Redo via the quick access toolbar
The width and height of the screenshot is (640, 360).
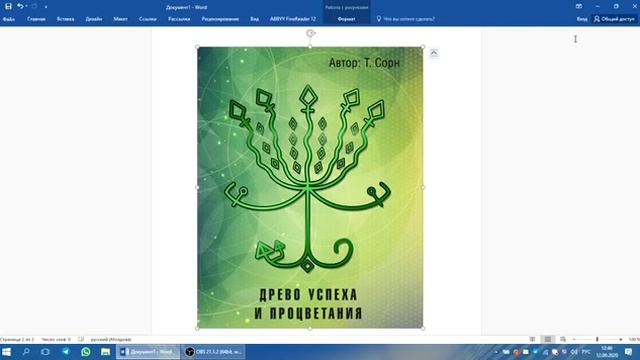pos(35,7)
